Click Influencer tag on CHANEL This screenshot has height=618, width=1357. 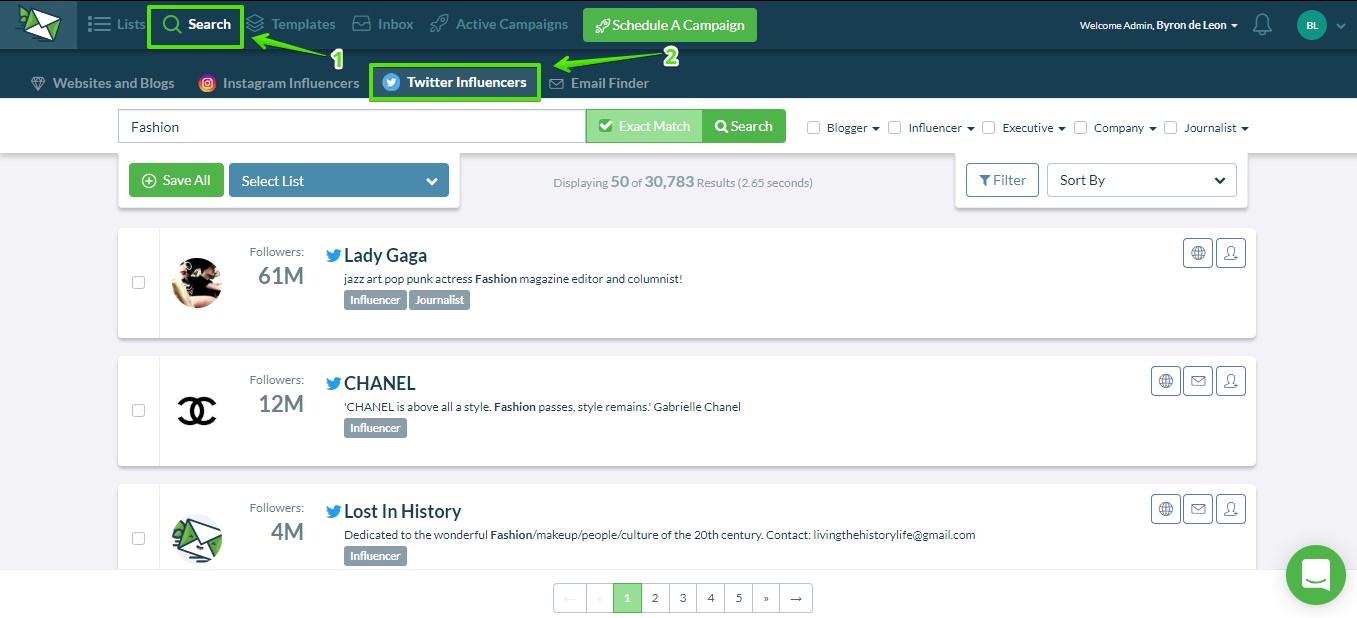(x=375, y=428)
